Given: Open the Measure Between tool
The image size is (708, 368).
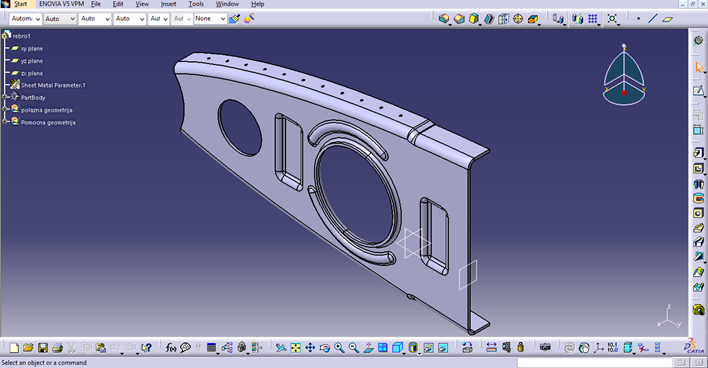Looking at the screenshot, I should tap(491, 348).
